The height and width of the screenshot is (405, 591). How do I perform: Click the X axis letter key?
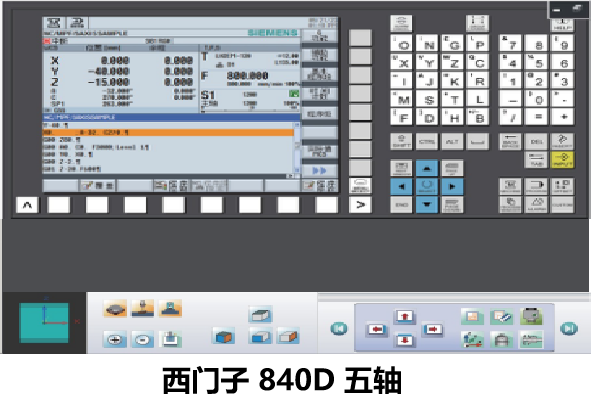[x=401, y=62]
